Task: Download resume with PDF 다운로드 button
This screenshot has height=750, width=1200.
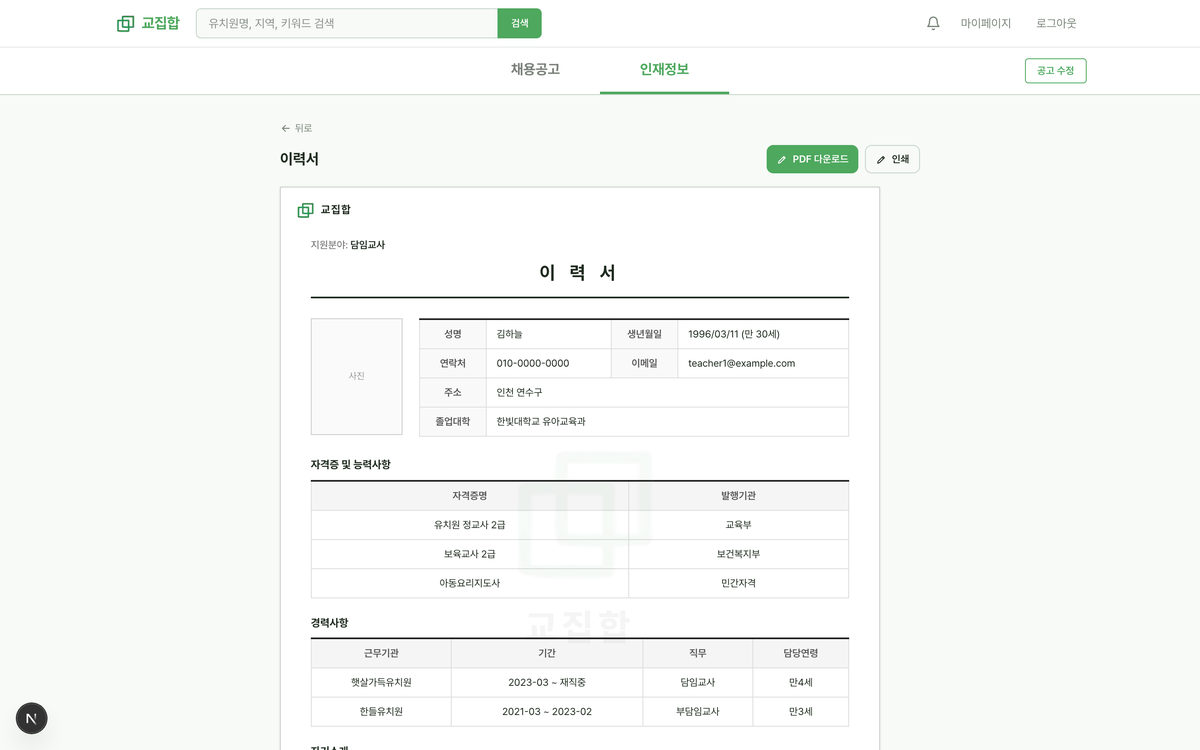Action: point(812,159)
